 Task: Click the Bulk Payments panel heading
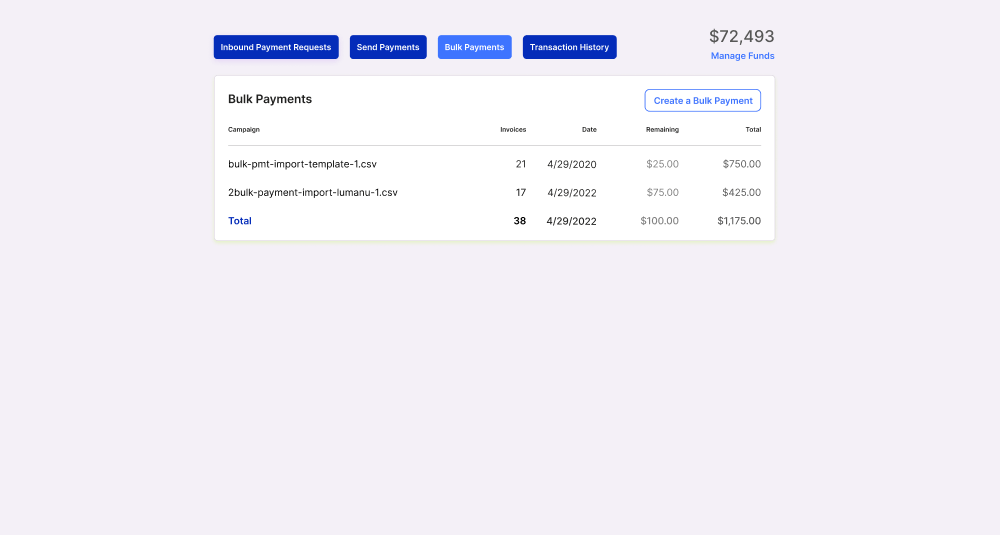pos(270,99)
